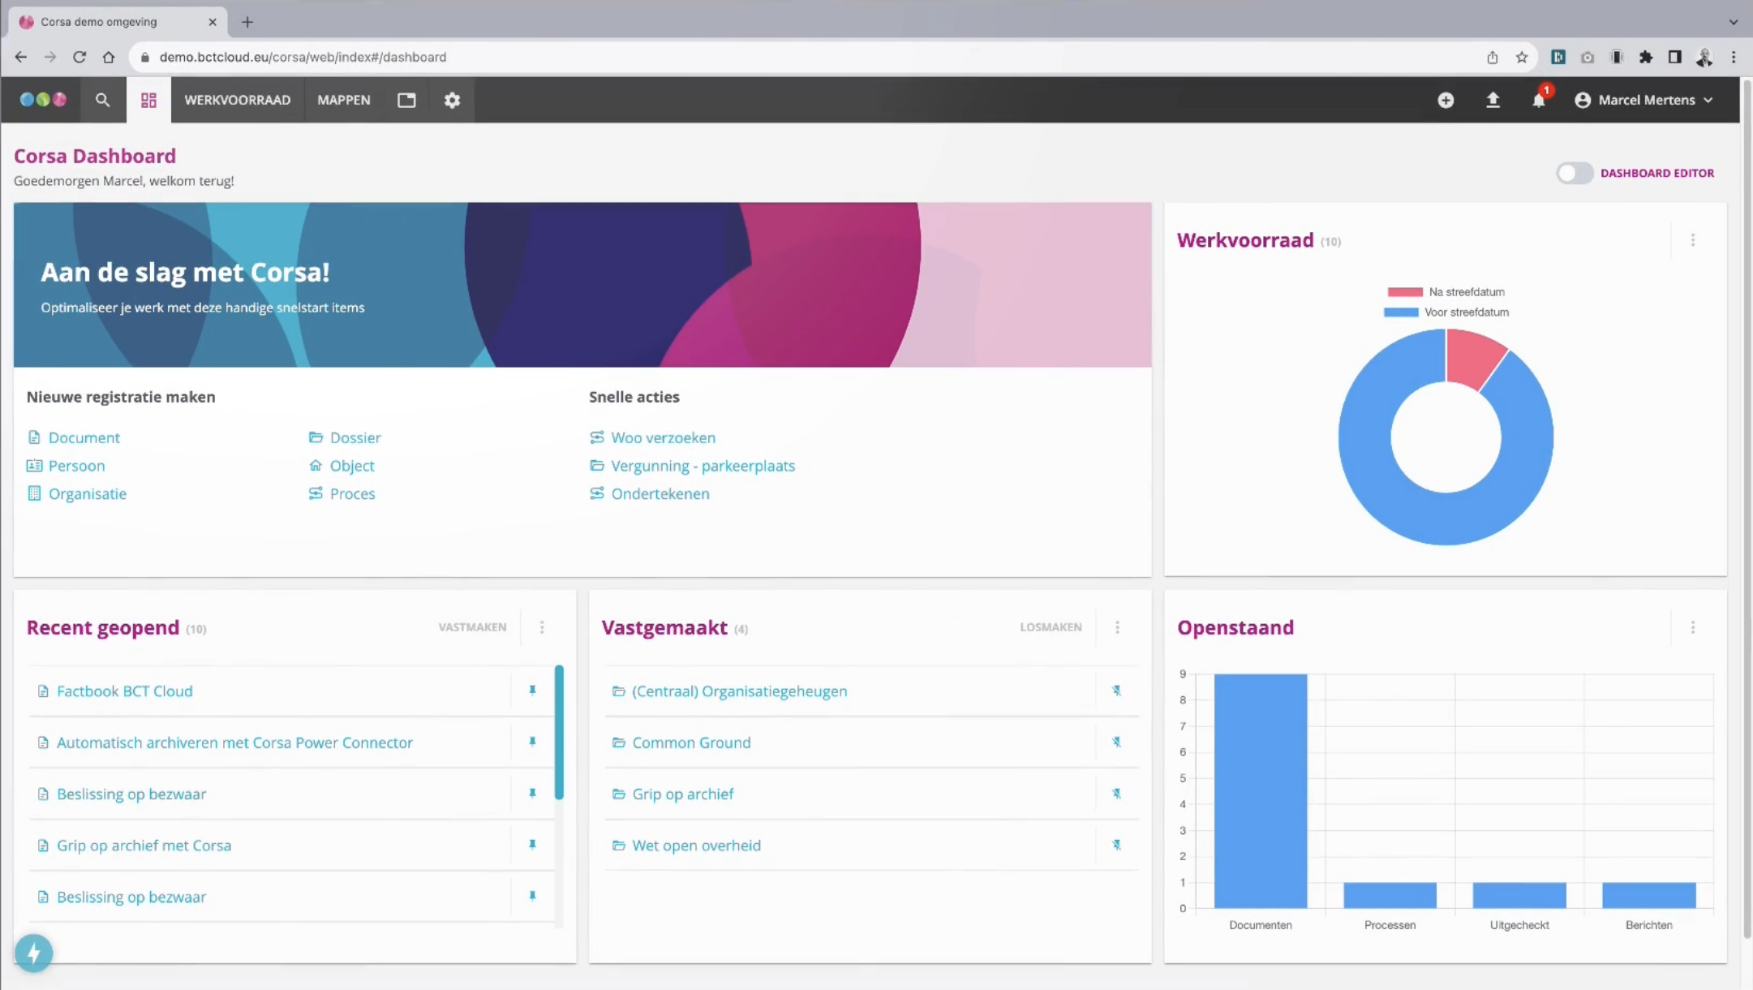Click the browser home button

108,57
